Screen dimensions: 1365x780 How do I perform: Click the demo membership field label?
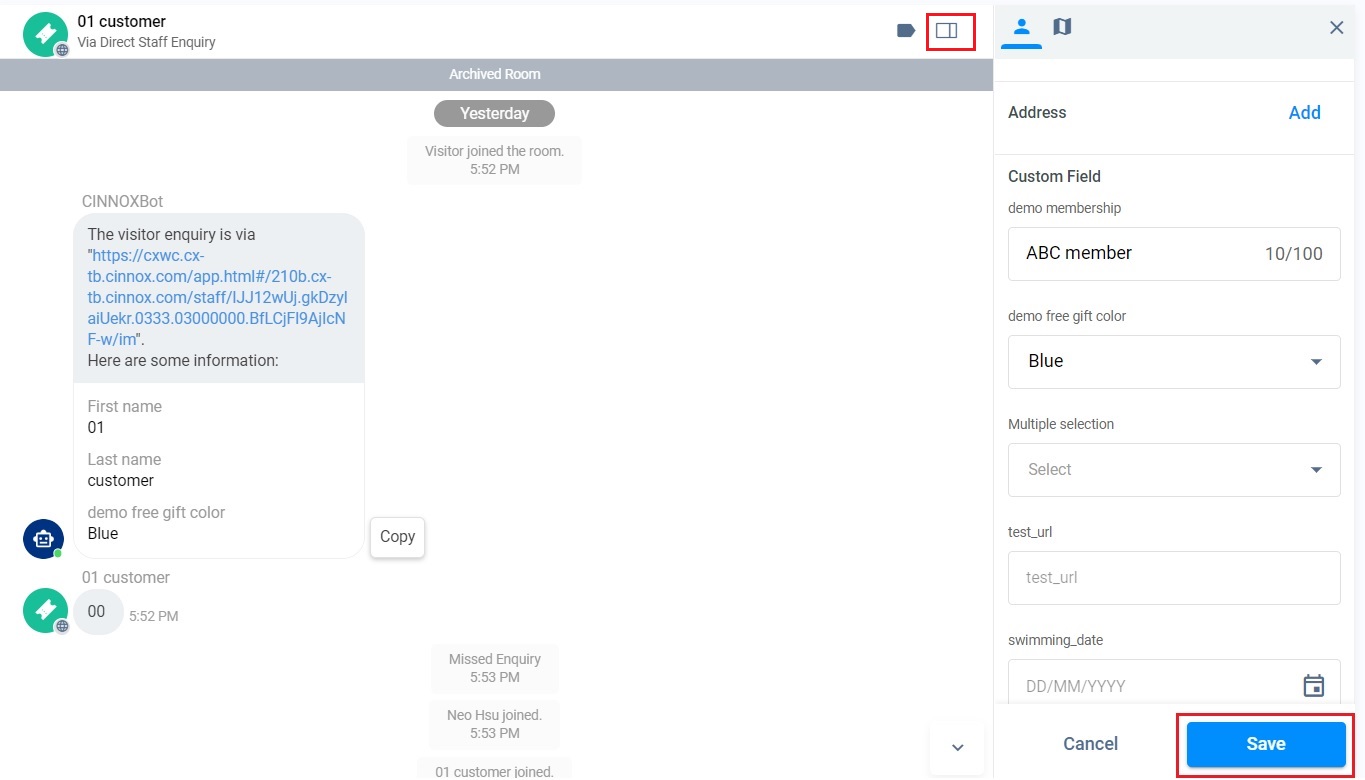tap(1064, 208)
